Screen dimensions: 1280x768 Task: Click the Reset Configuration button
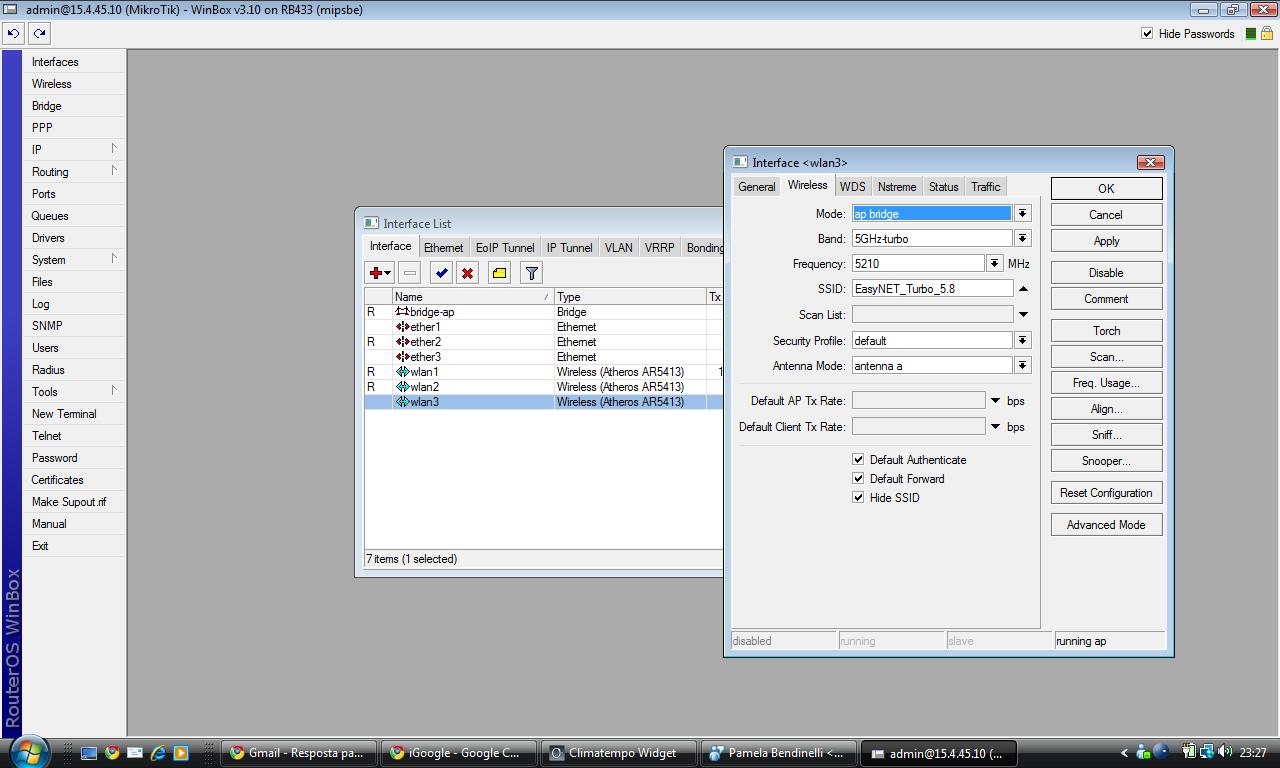[1106, 493]
